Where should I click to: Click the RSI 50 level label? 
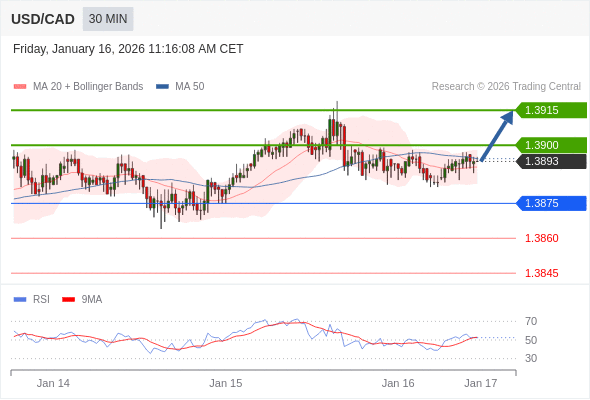point(531,340)
